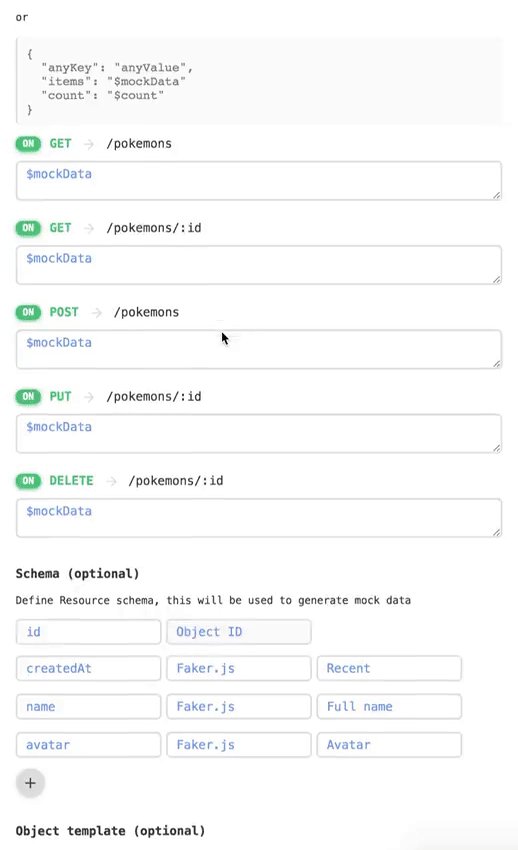Click the id schema field input
Screen dimensions: 518x850
pos(88,632)
